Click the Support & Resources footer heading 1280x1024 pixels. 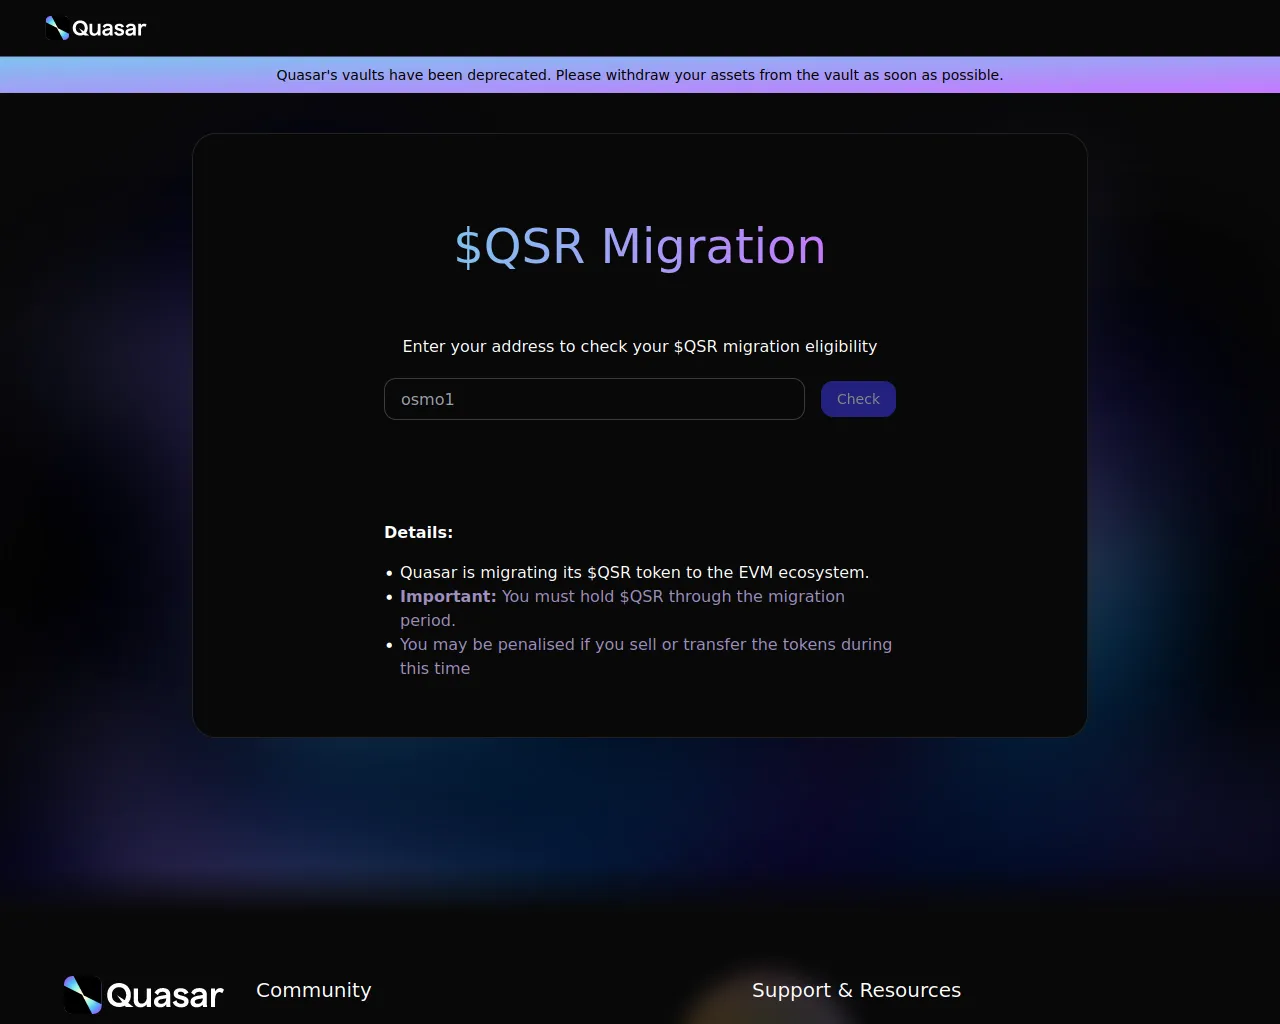[x=856, y=990]
